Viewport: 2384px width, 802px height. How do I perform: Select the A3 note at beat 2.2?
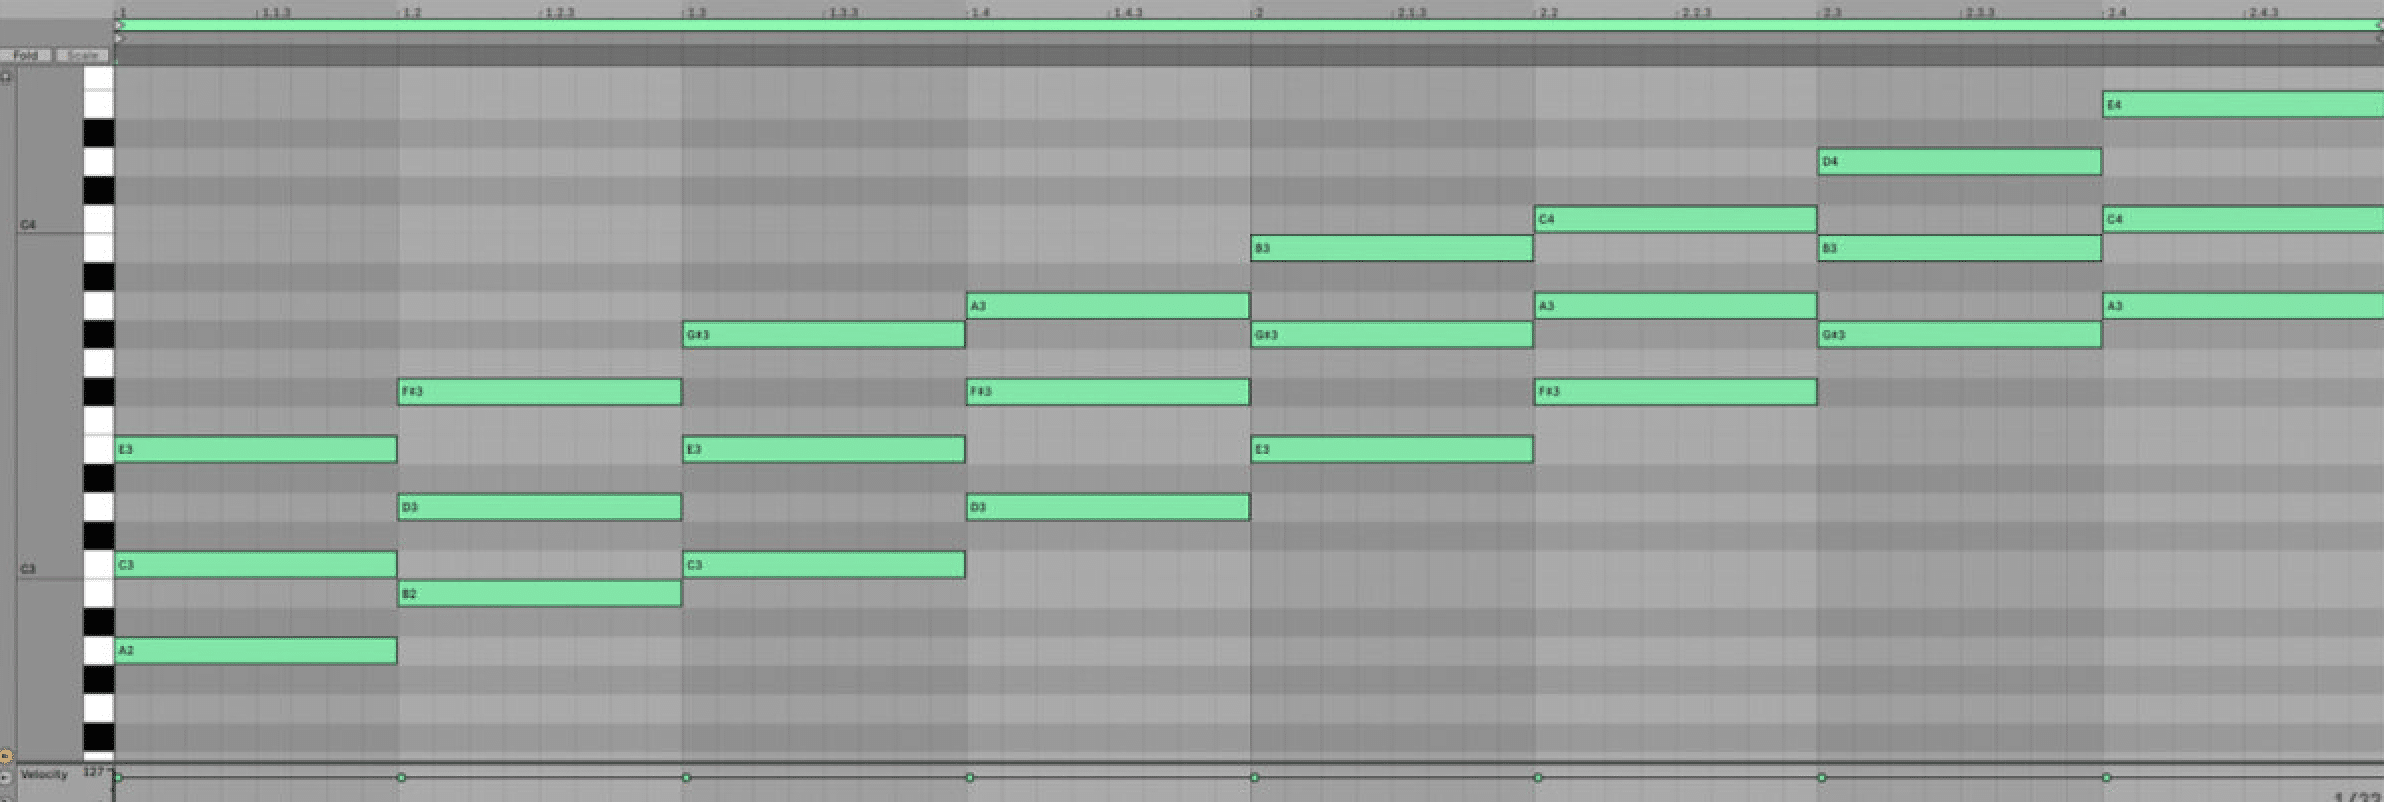(1676, 305)
